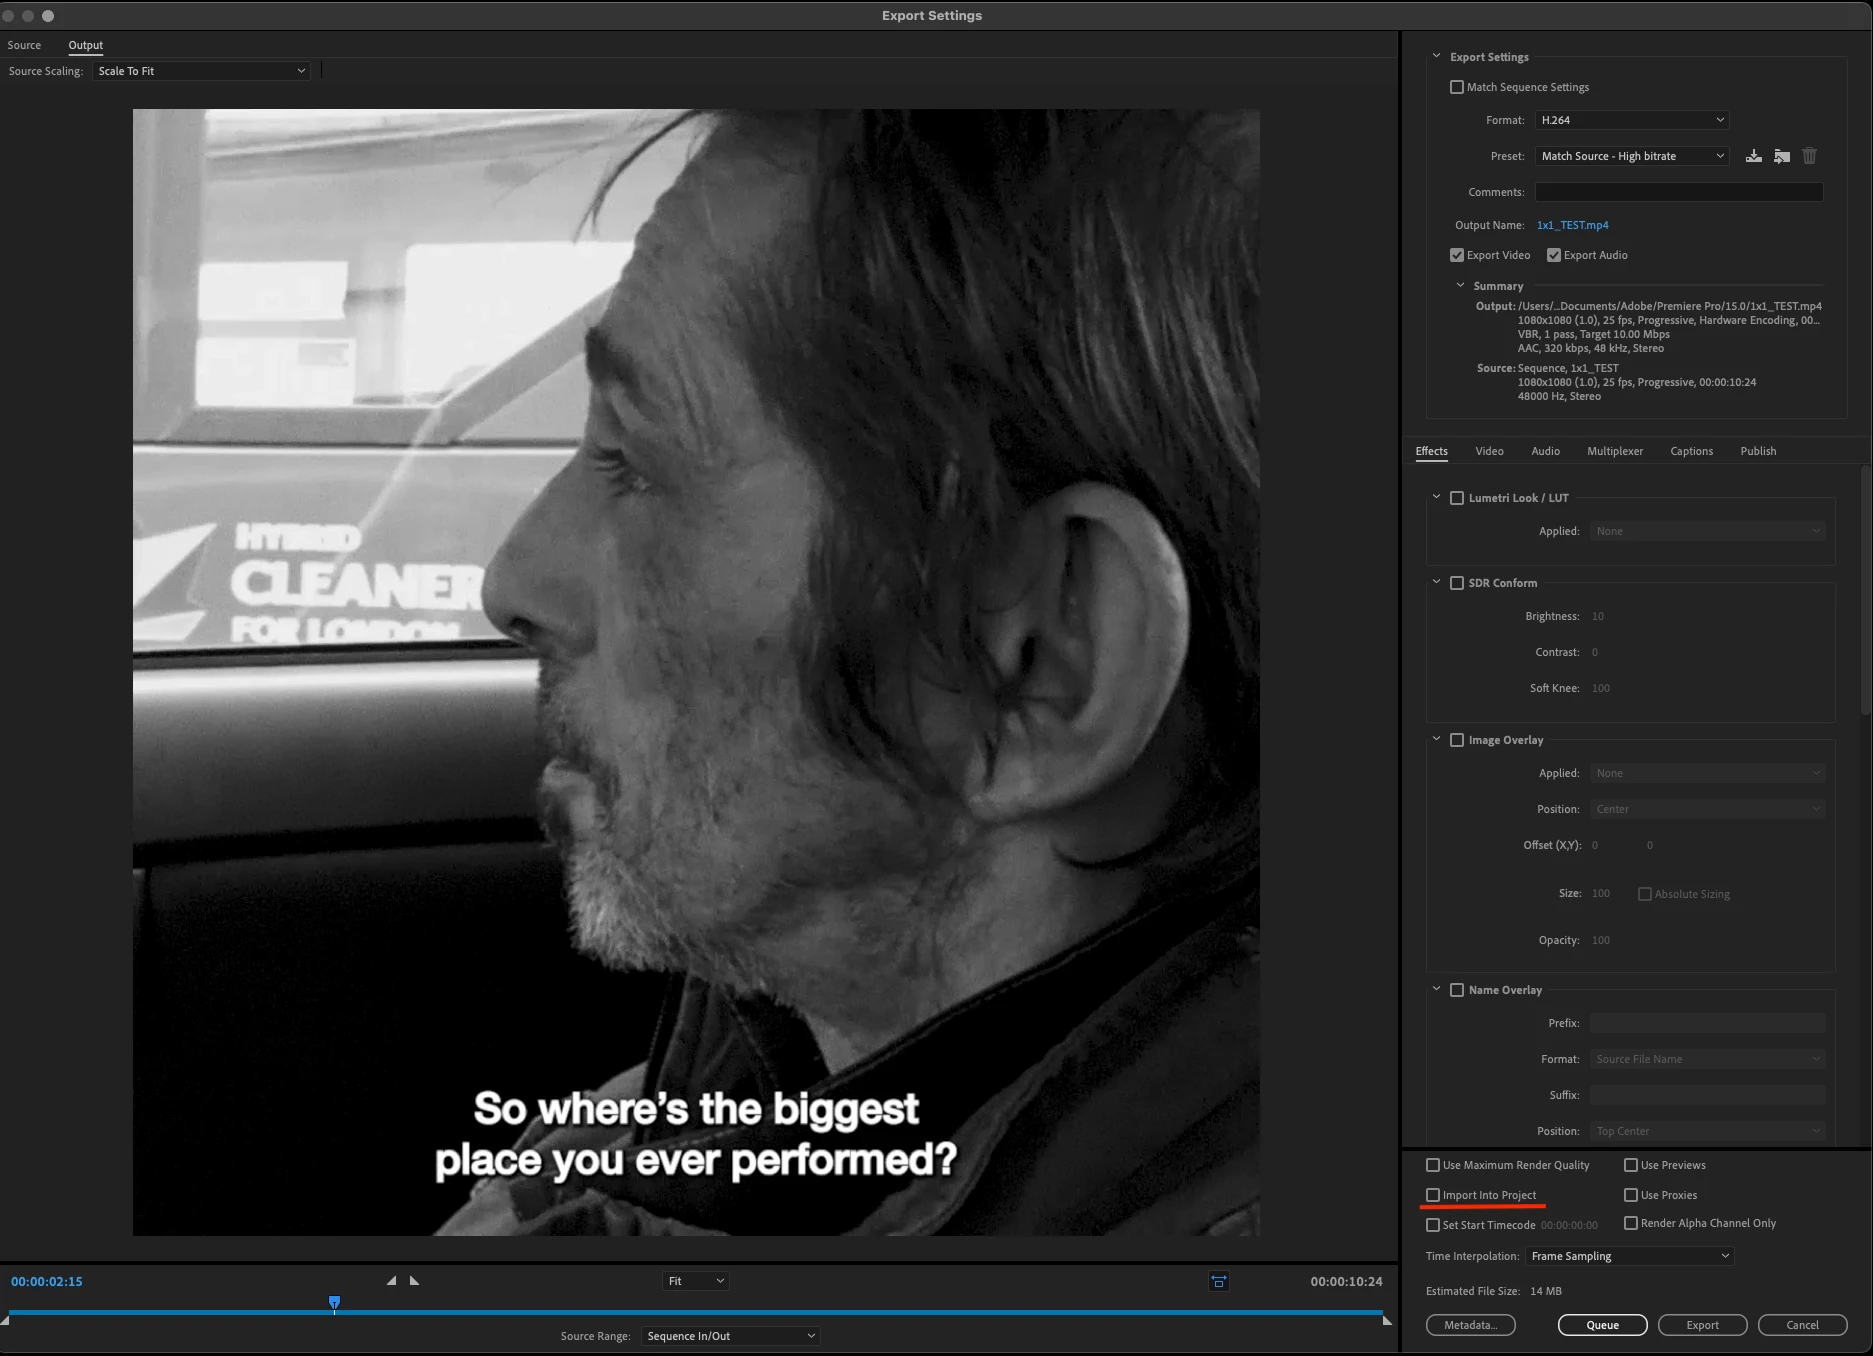Collapse the Image Overlay section
The height and width of the screenshot is (1356, 1873).
point(1436,739)
